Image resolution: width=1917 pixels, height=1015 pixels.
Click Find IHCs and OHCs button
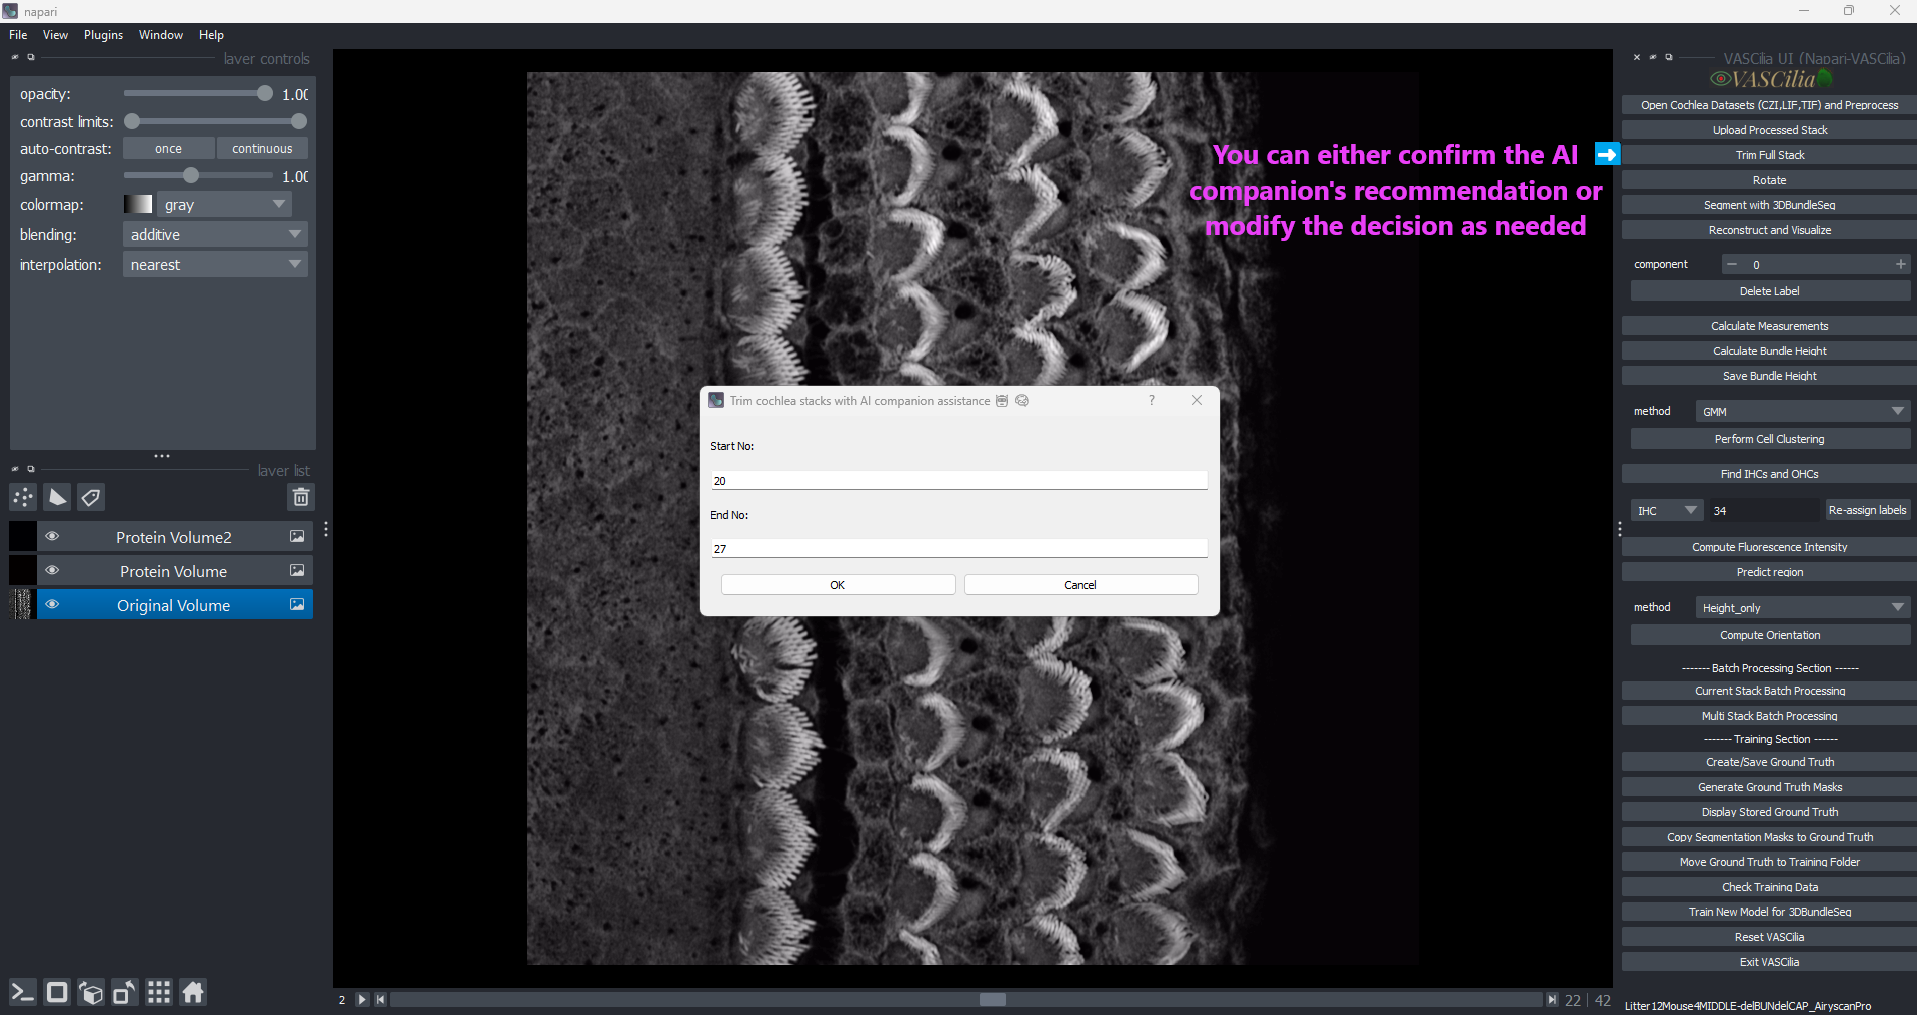pos(1769,474)
